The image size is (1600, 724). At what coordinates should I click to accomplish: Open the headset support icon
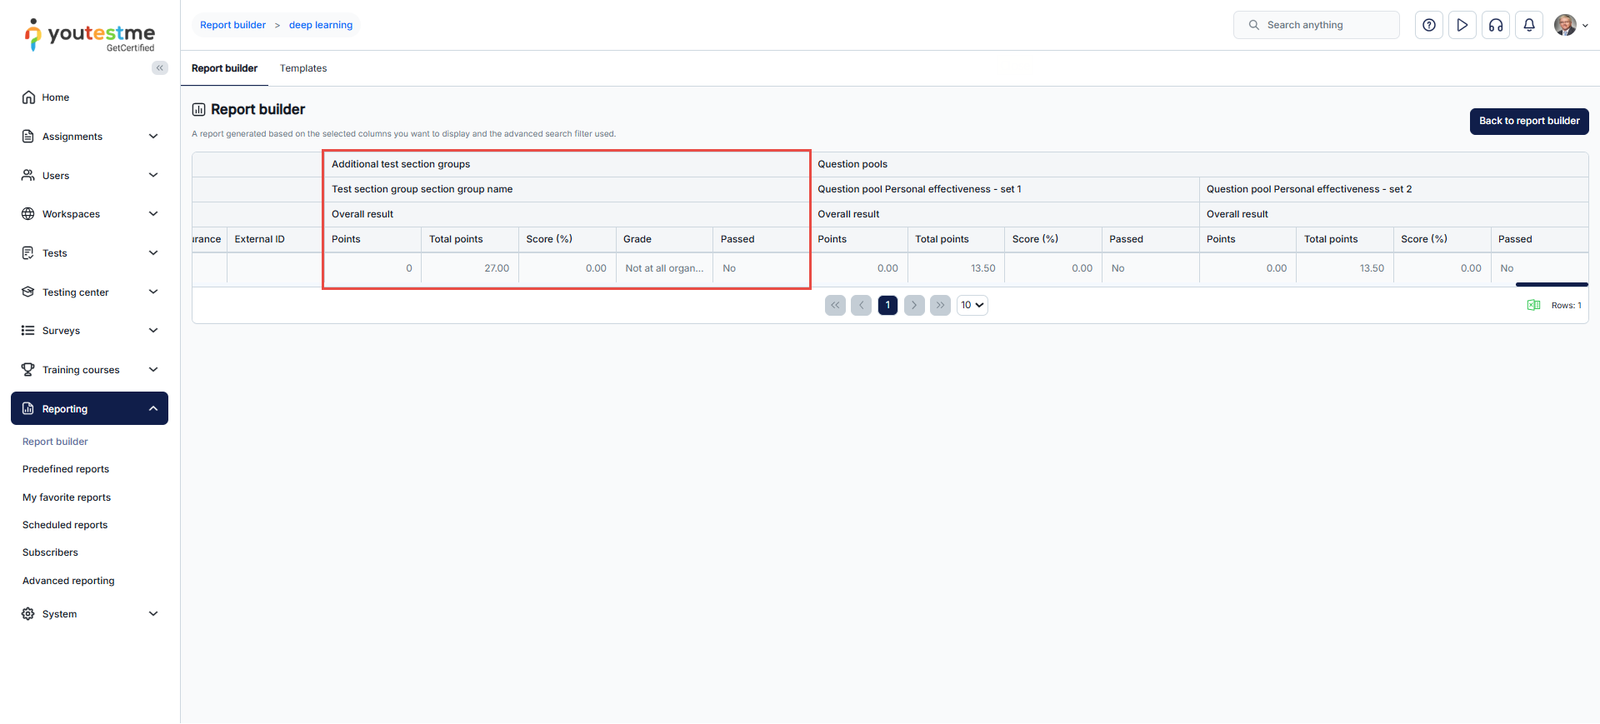[x=1496, y=25]
